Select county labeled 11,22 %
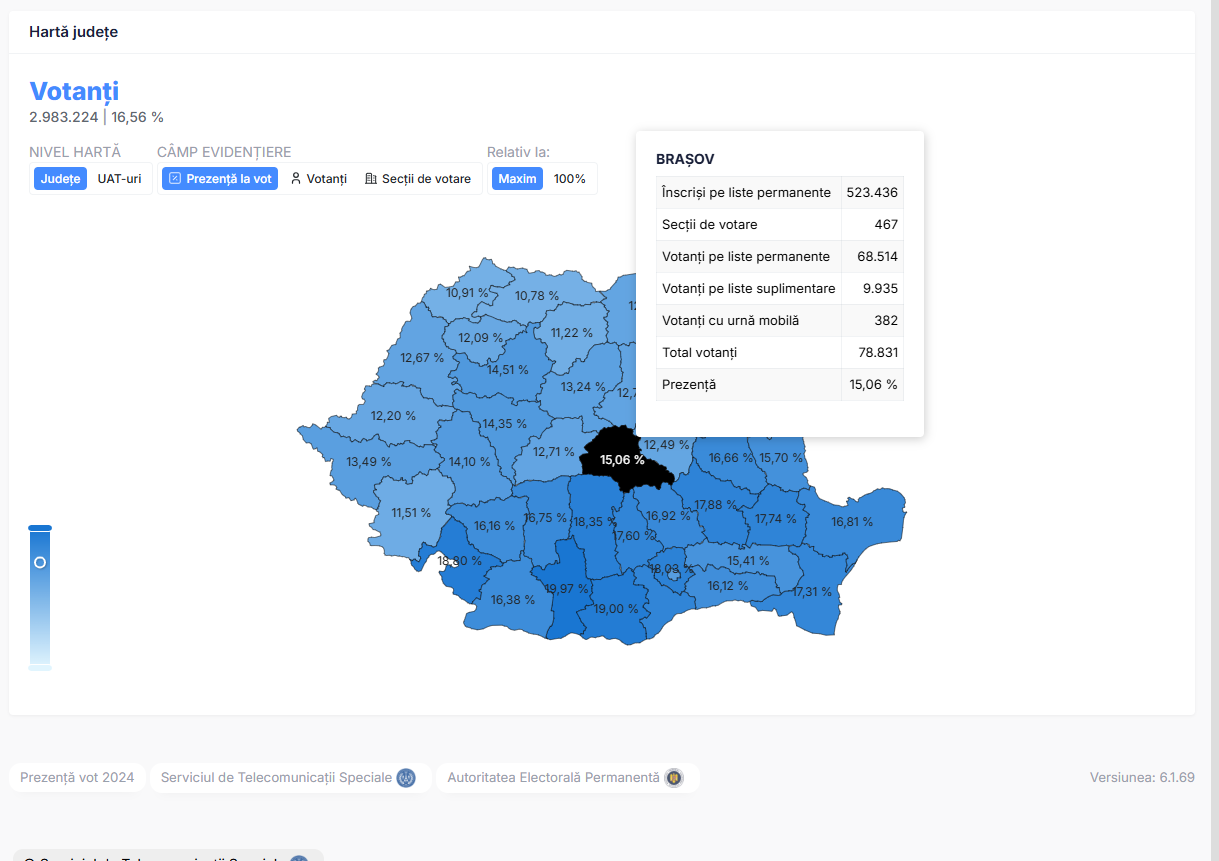The width and height of the screenshot is (1219, 861). coord(572,332)
